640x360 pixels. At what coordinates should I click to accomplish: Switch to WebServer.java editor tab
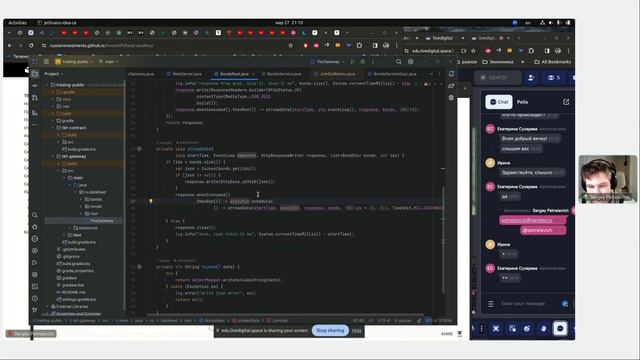[184, 74]
